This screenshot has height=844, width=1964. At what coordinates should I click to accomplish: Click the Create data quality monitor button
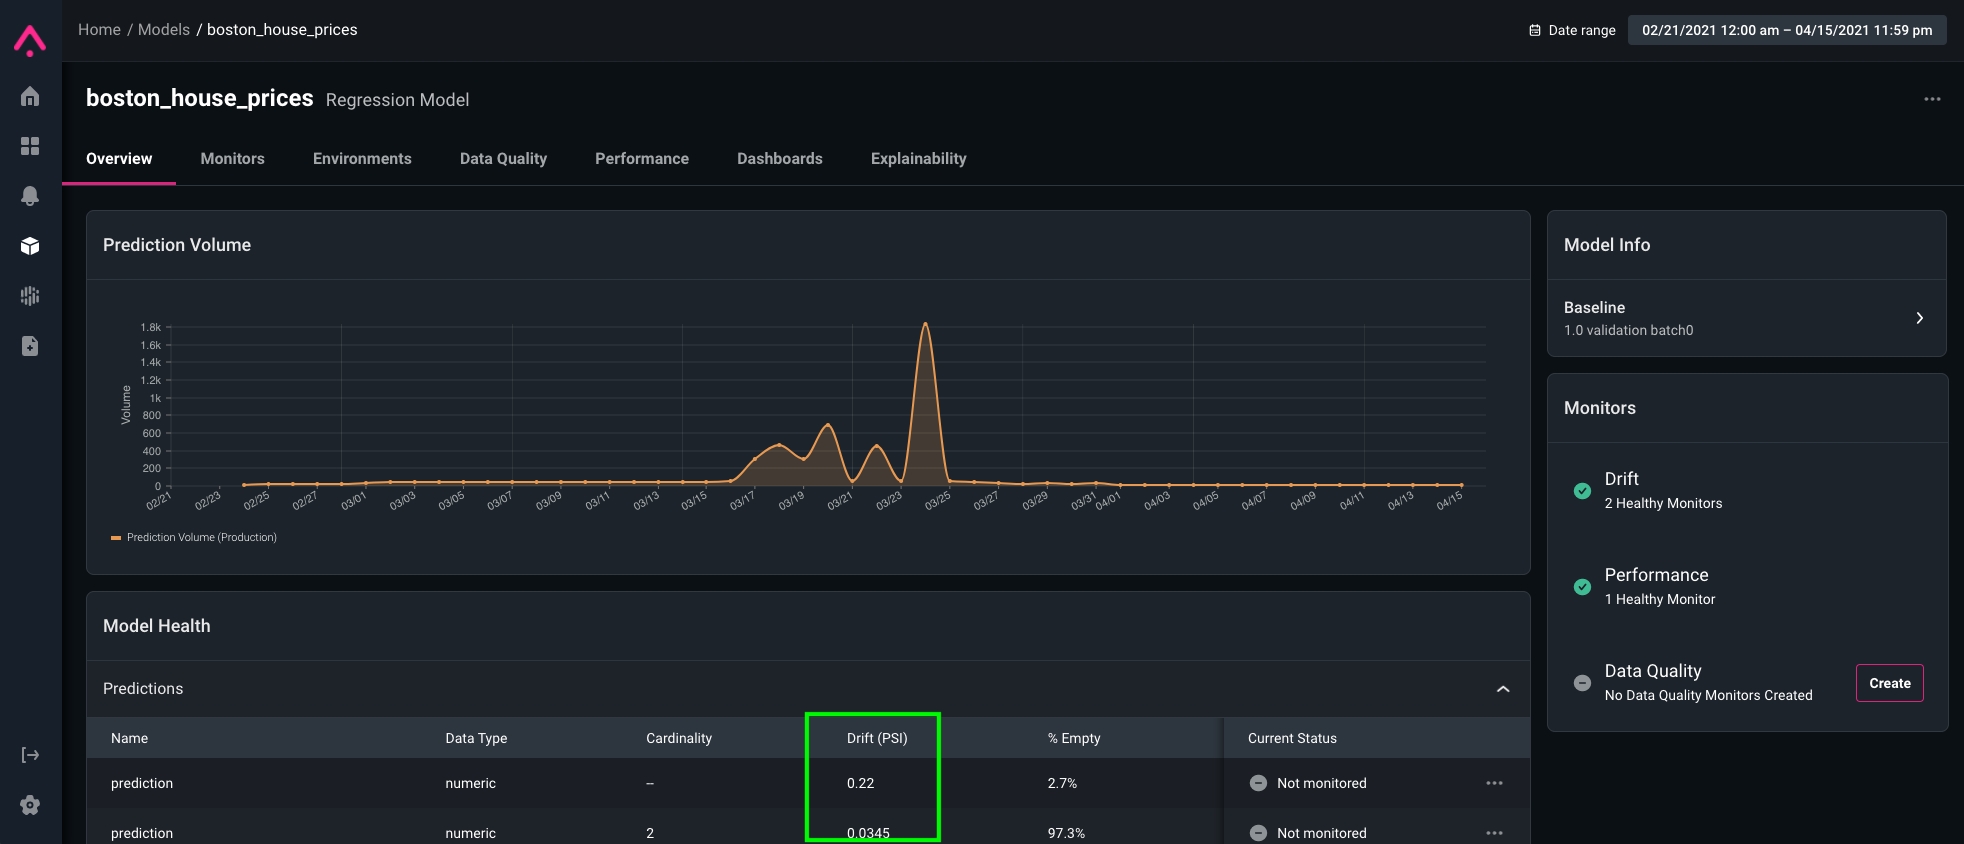1890,683
